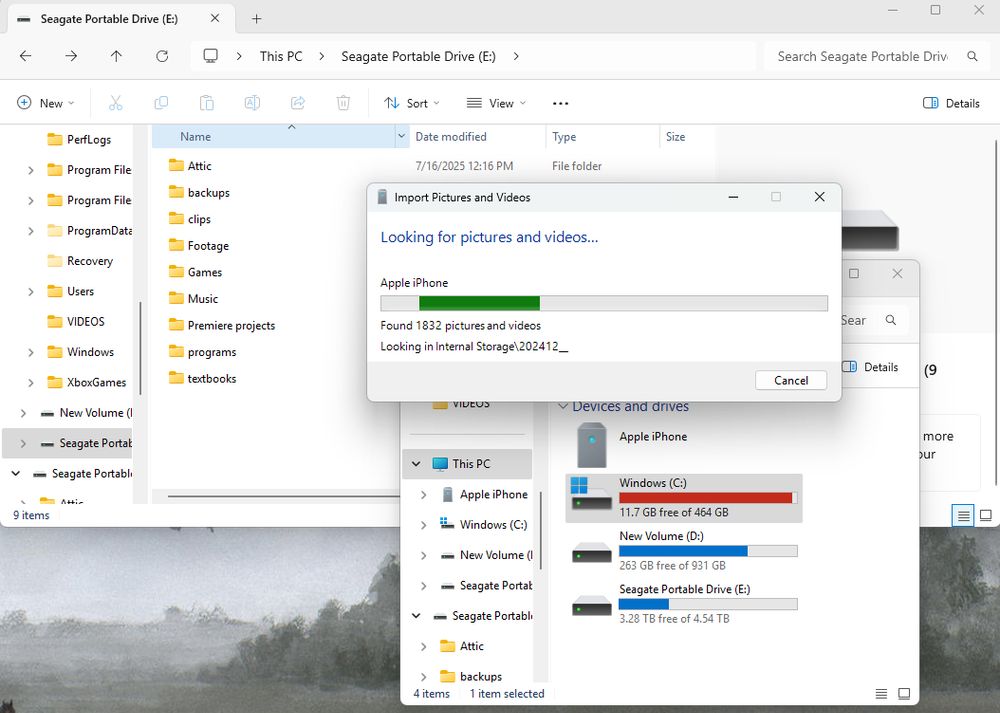Select VIDEOS folder in left sidebar
Viewport: 1000px width, 713px height.
click(76, 321)
